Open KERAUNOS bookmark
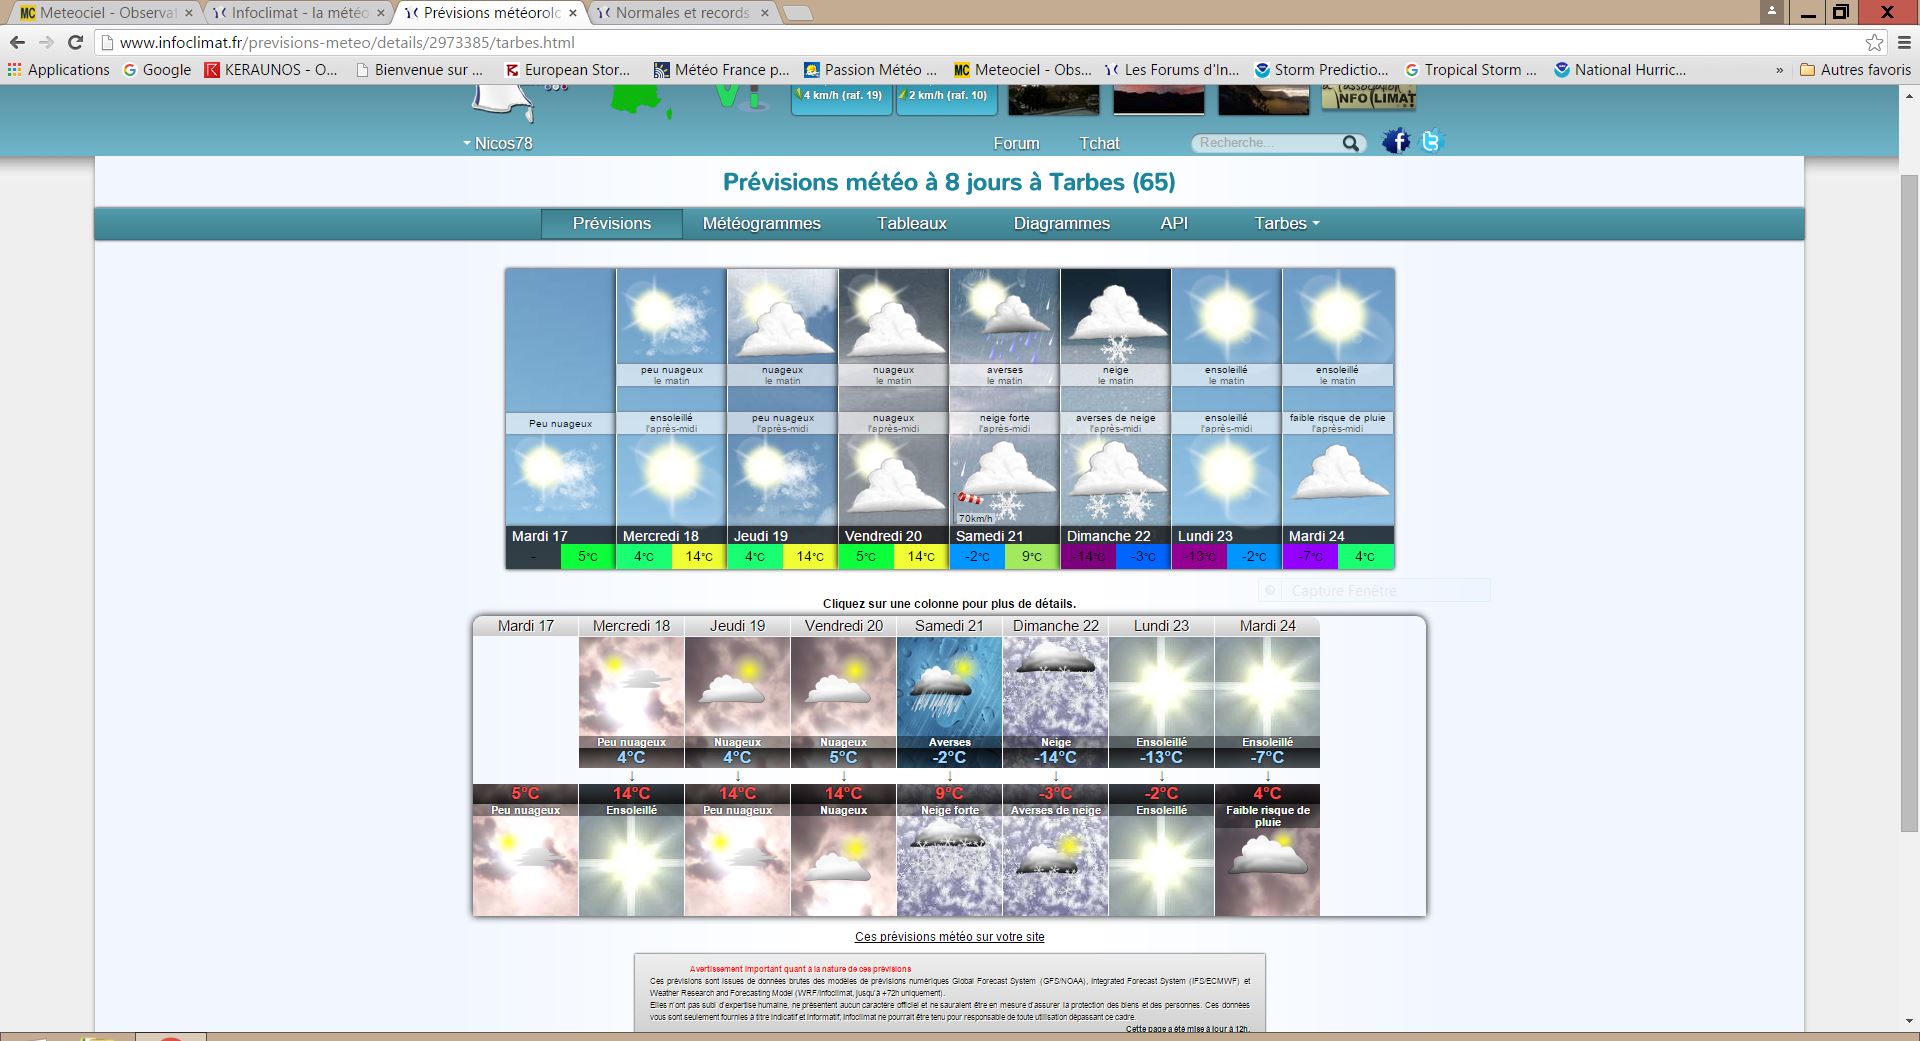Image resolution: width=1920 pixels, height=1041 pixels. (x=271, y=70)
